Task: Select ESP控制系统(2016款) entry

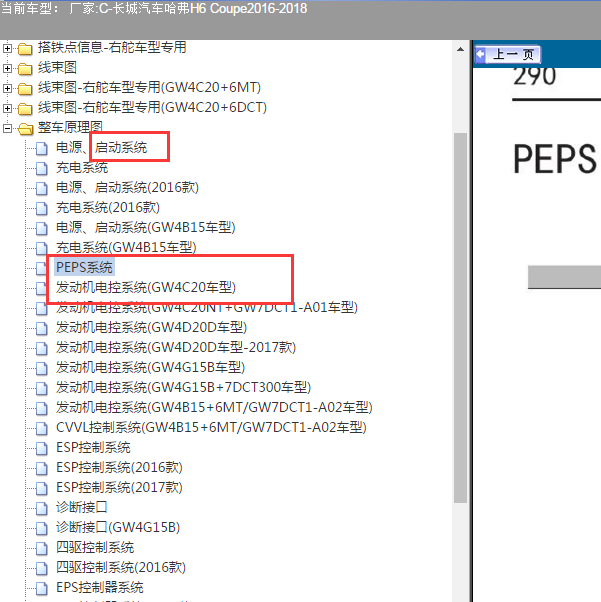Action: tap(119, 467)
